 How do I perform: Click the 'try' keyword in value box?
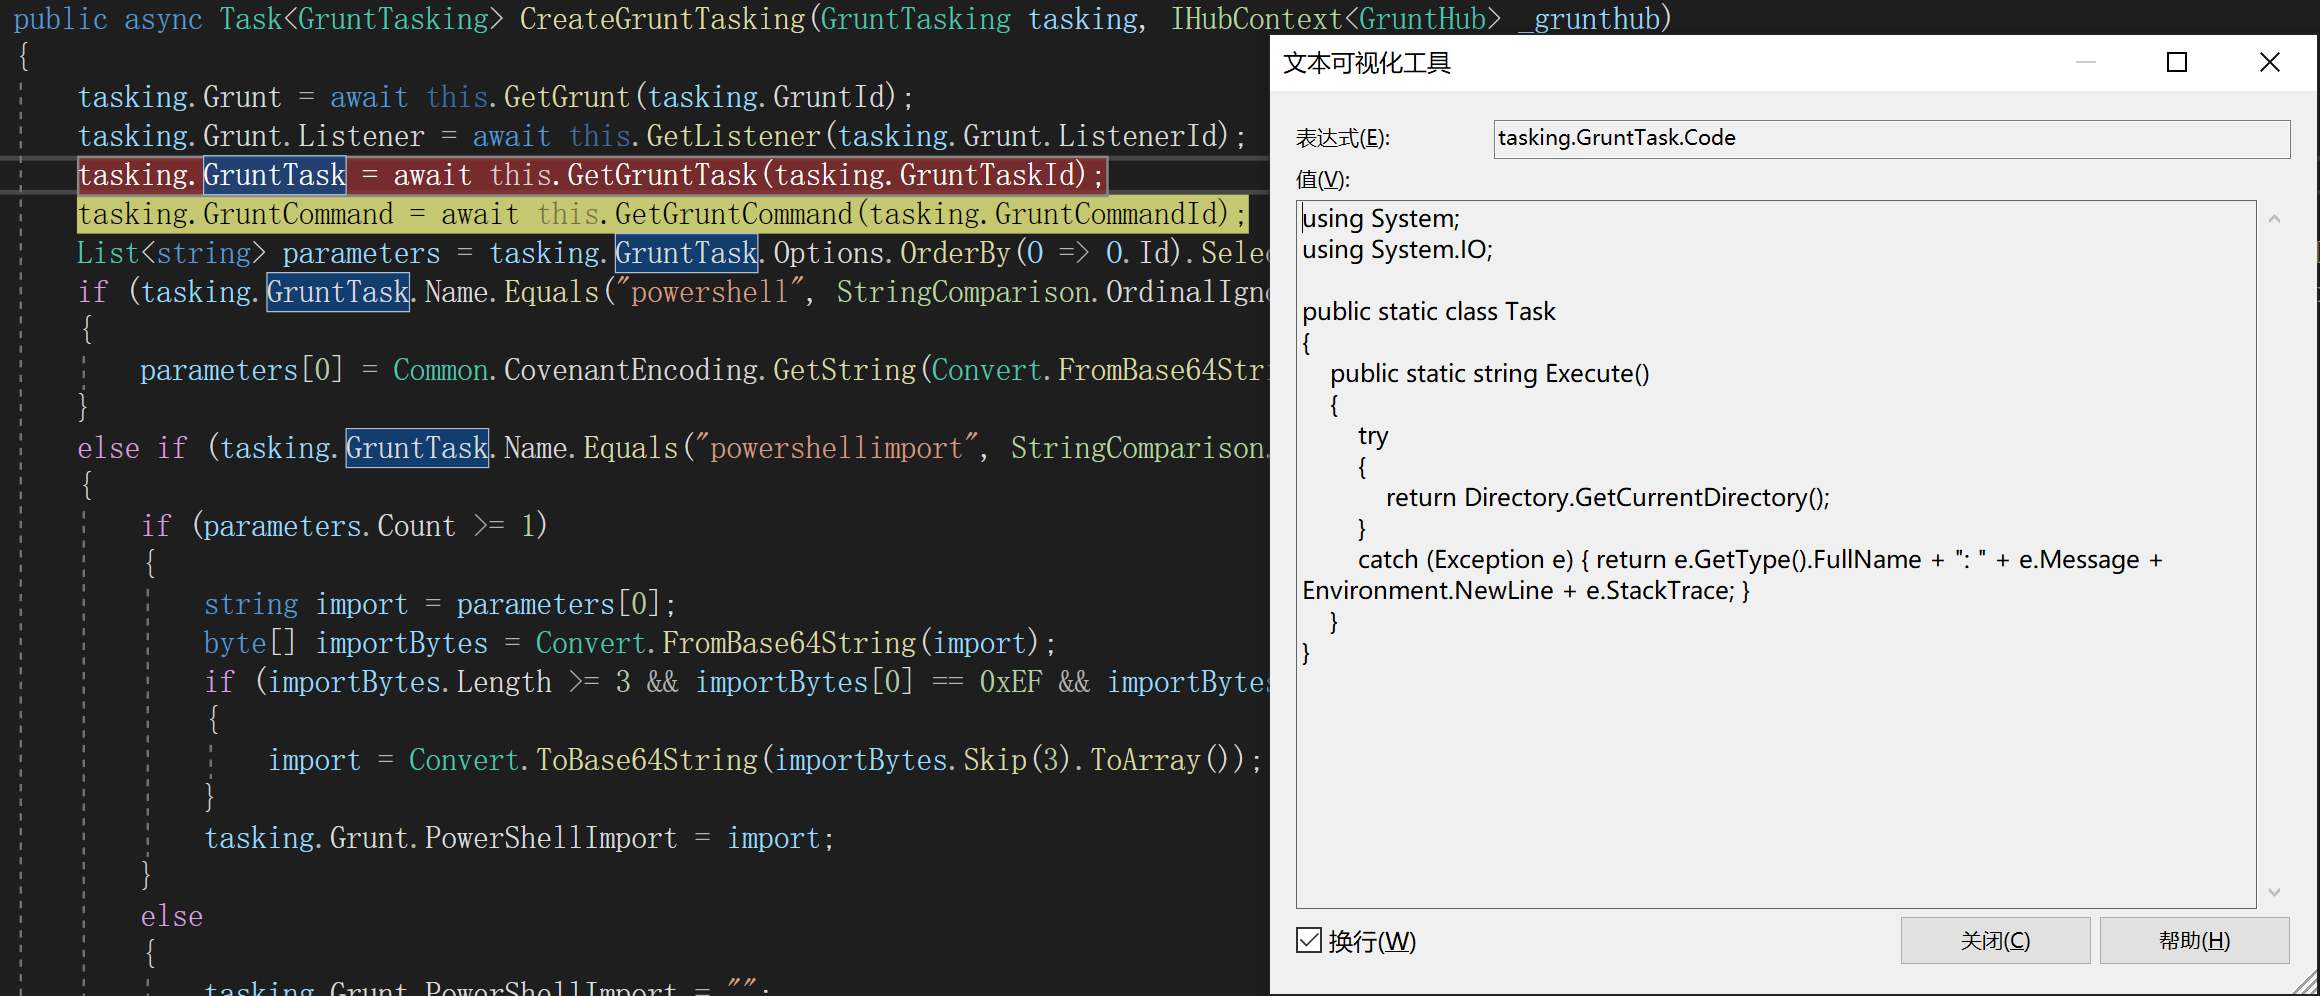tap(1373, 436)
